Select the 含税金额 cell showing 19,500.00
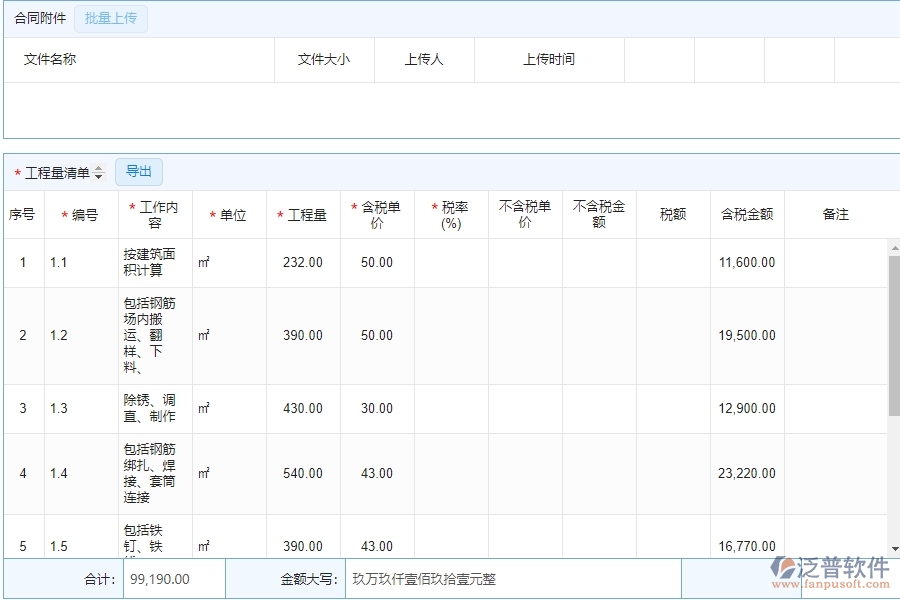Screen dimensions: 900x600 747,335
